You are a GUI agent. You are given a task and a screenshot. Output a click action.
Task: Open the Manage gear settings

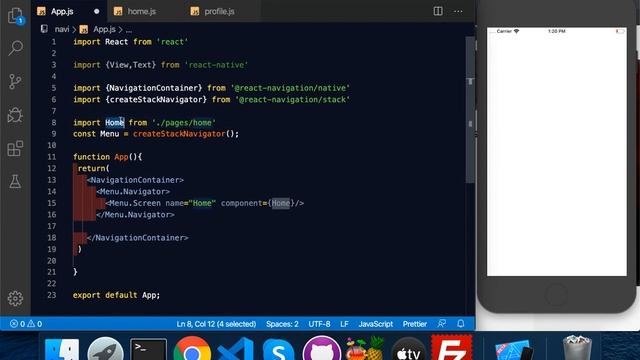(15, 298)
